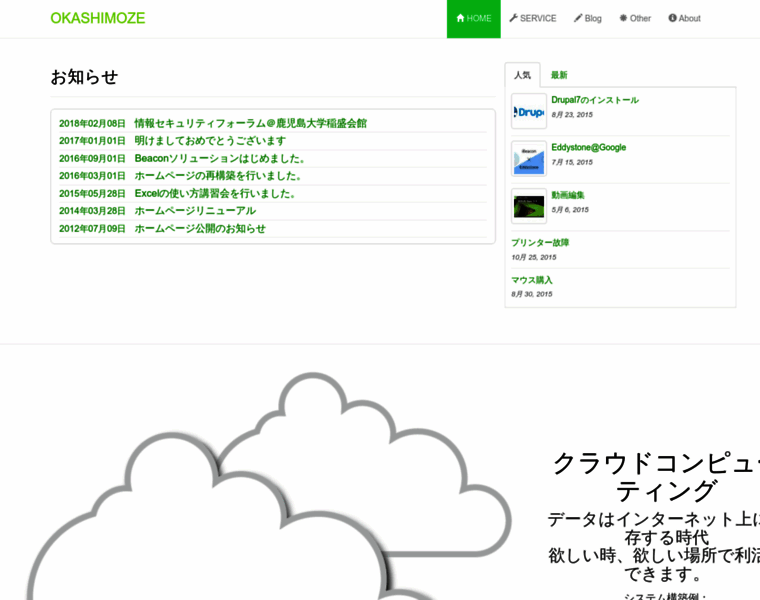Click the date 2014年03月28日
Screen dimensions: 760x600
click(x=92, y=211)
